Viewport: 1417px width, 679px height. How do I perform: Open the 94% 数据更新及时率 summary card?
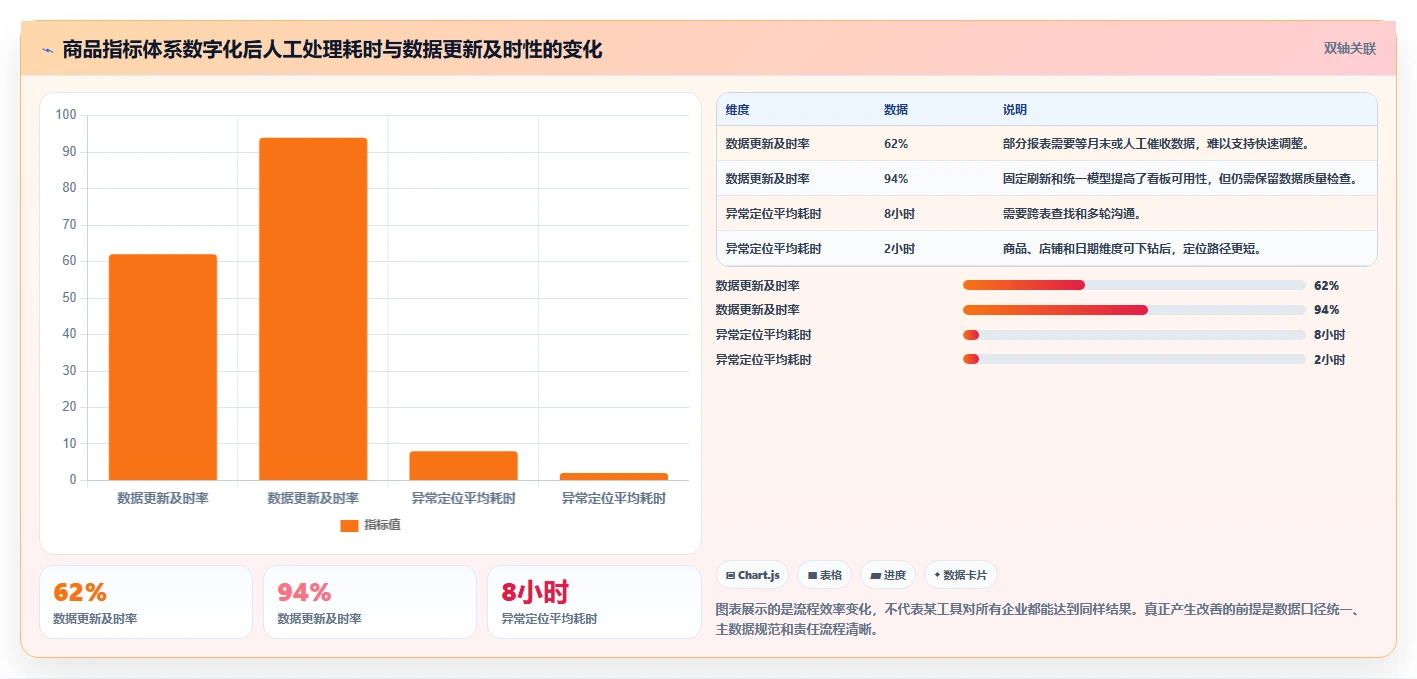tap(370, 602)
